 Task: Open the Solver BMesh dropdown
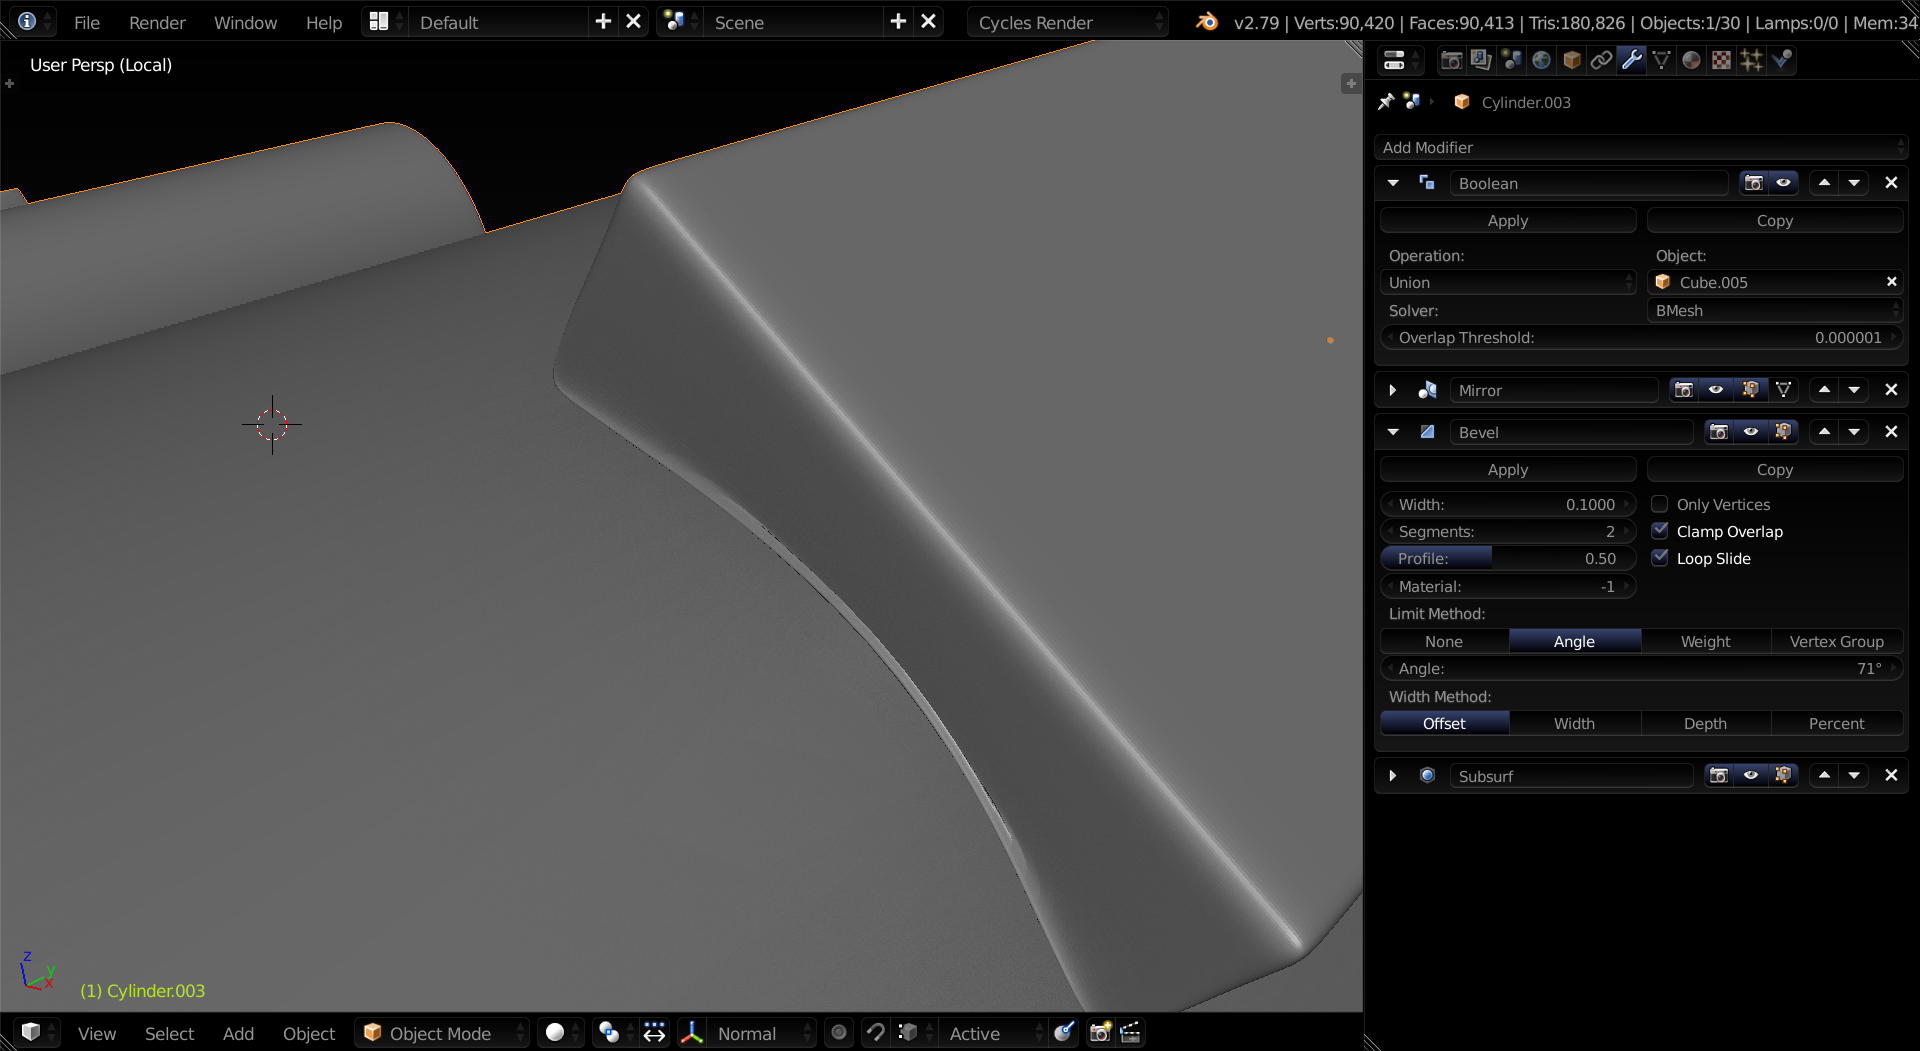[1775, 311]
